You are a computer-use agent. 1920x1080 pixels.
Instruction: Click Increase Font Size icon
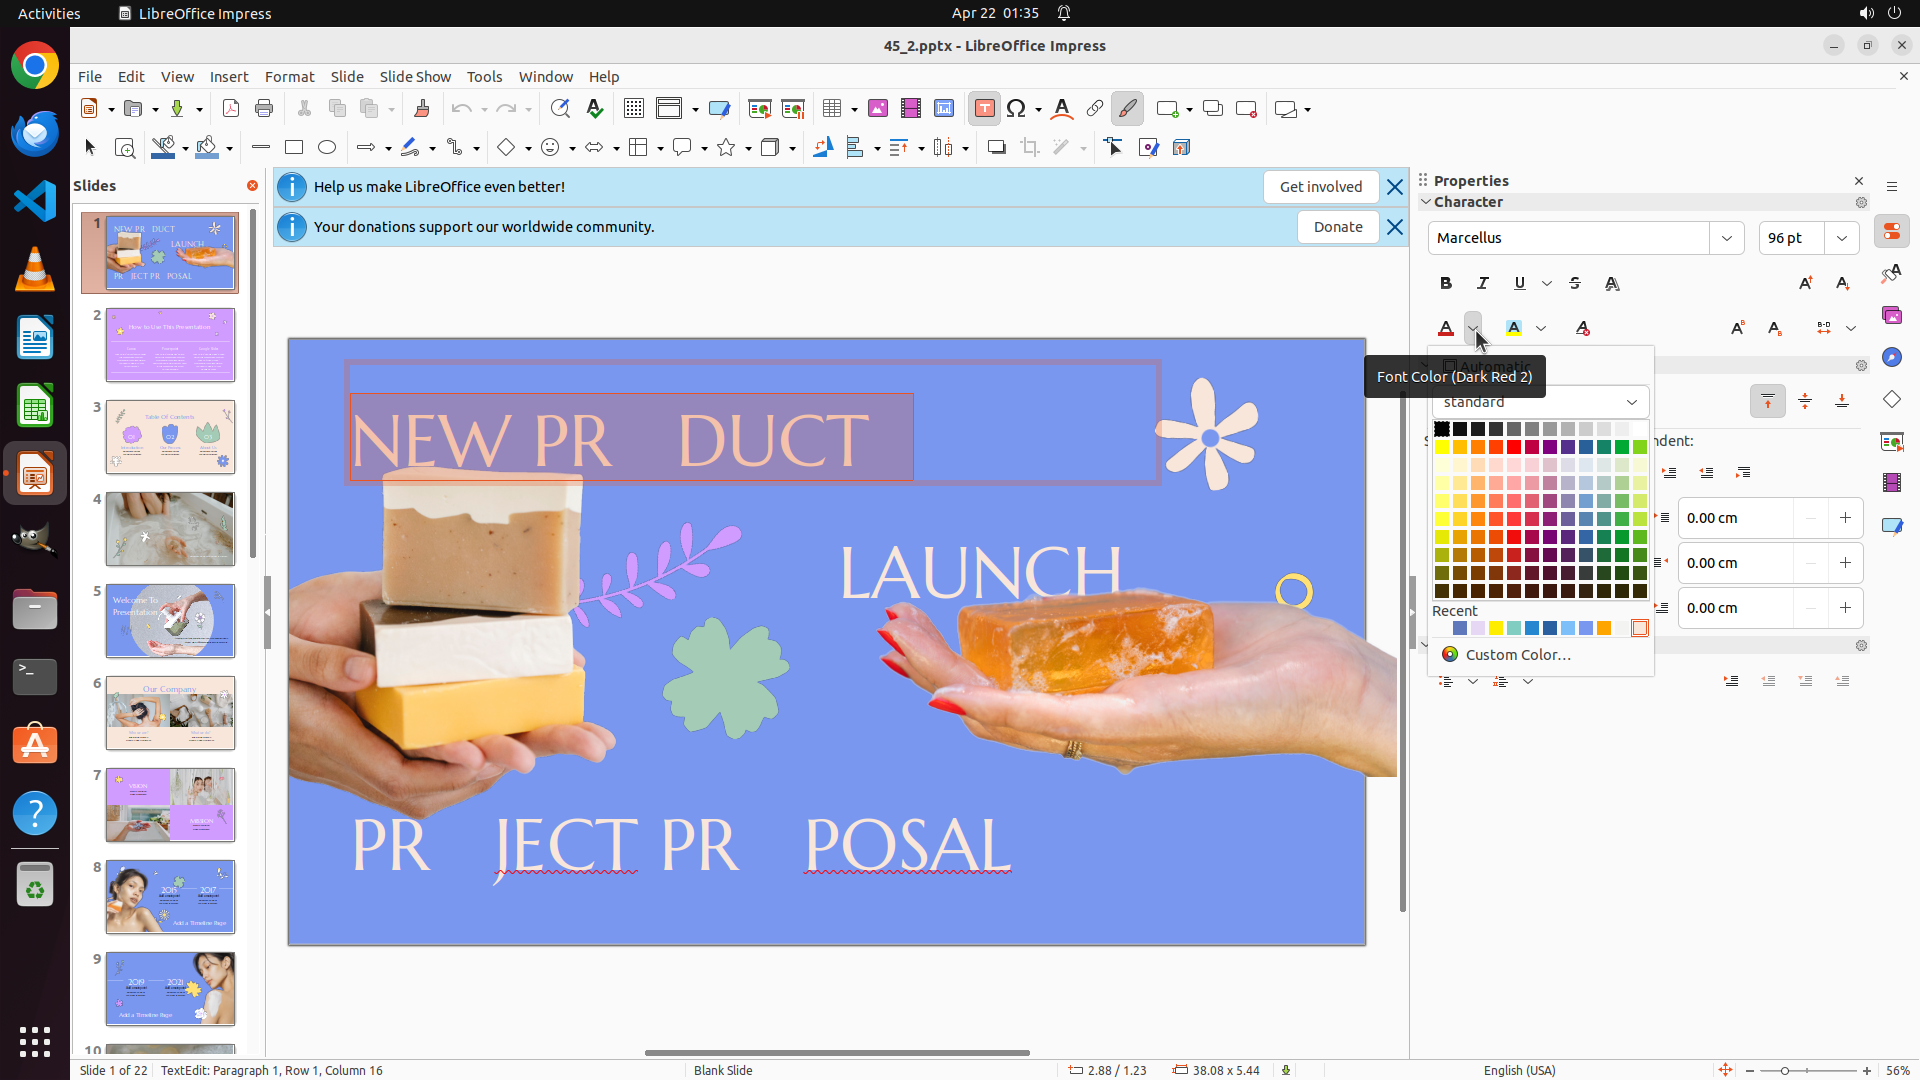(x=1805, y=284)
